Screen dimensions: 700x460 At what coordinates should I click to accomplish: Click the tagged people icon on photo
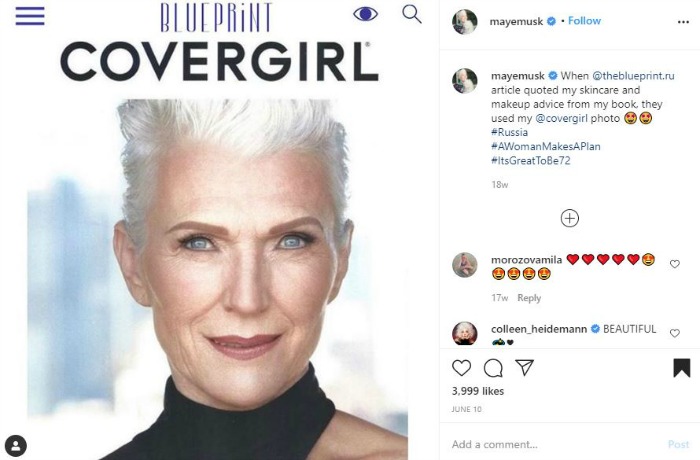(16, 445)
